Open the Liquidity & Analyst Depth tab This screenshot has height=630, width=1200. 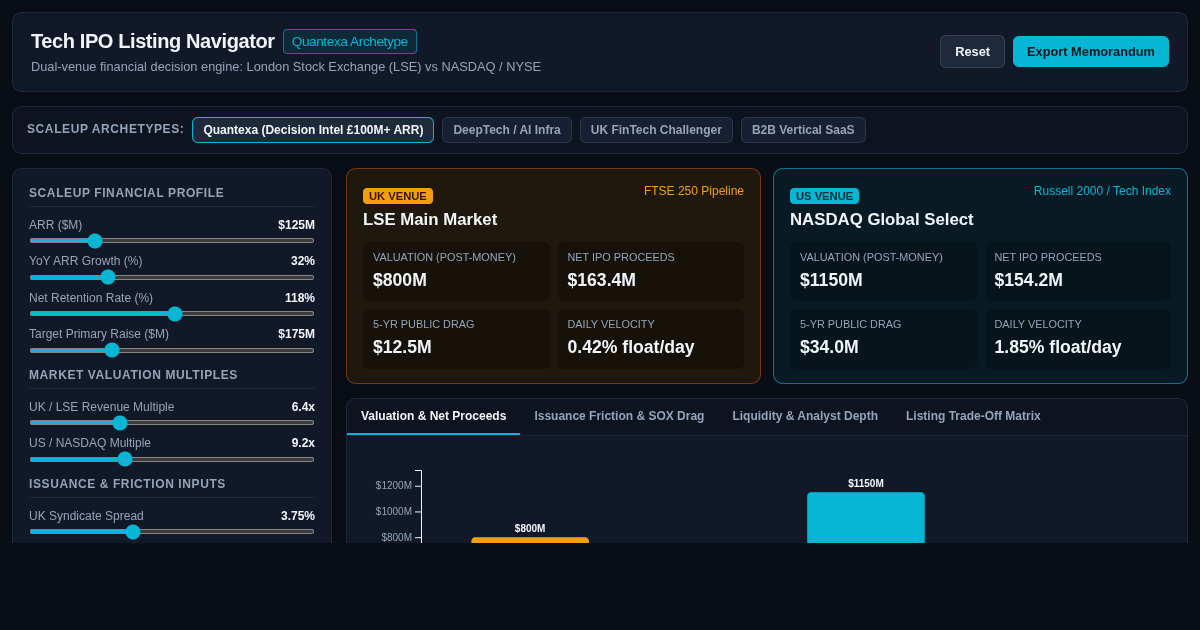click(805, 416)
